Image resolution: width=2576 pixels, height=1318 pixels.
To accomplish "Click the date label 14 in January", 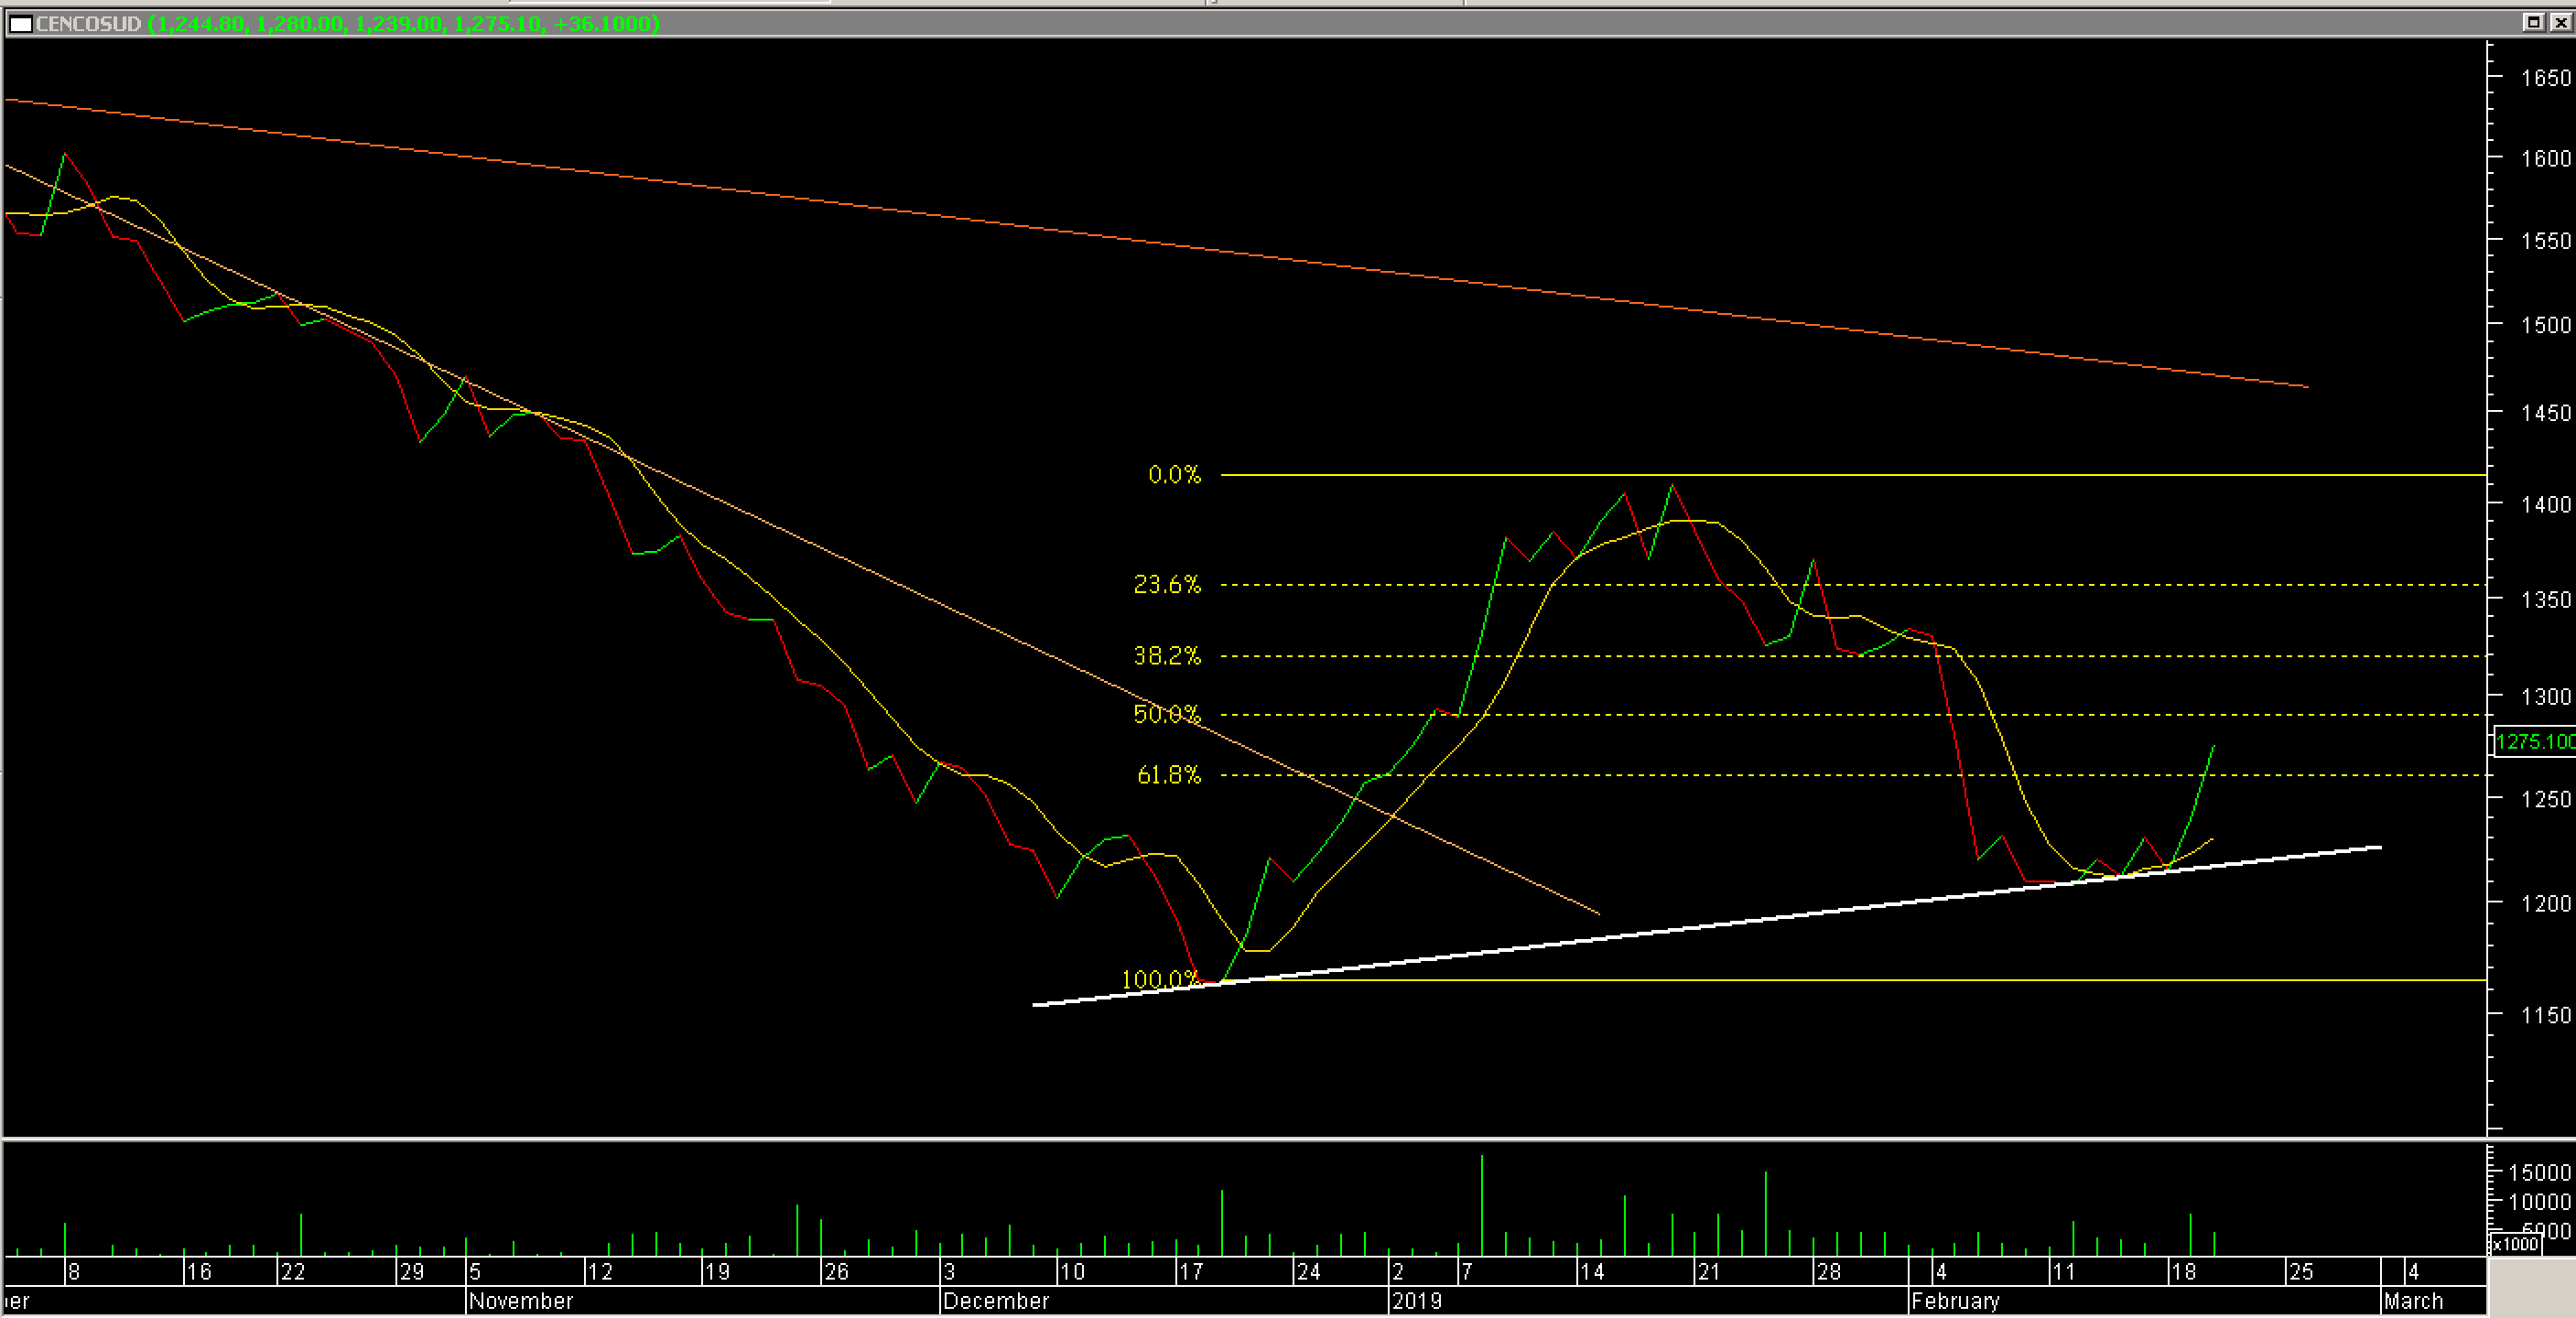I will point(1592,1272).
